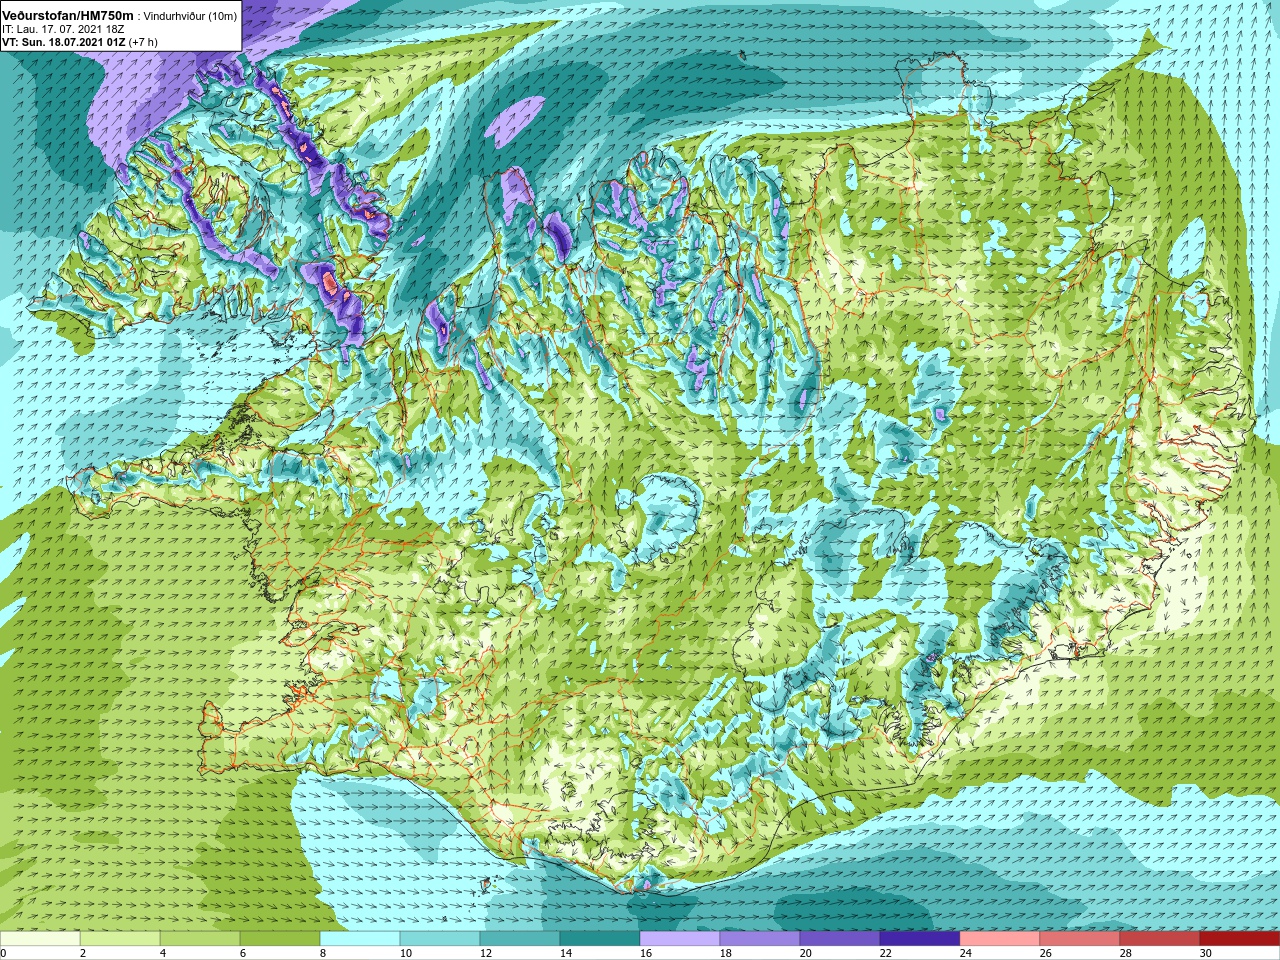Click the 'VT: Sun. 18.07.2021 01Z (+7 h)' line
The width and height of the screenshot is (1280, 960).
tap(80, 43)
